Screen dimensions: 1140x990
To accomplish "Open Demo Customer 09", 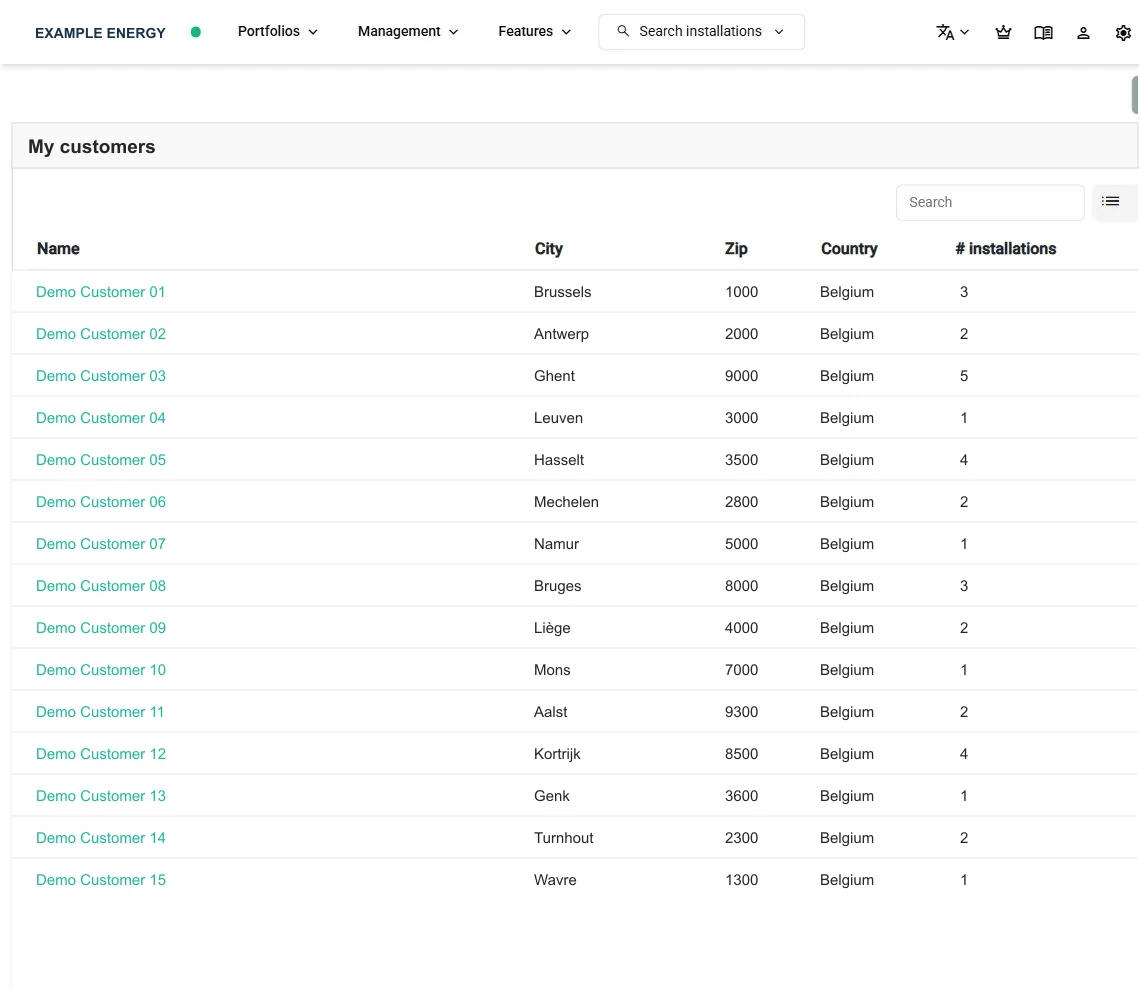I will coord(101,628).
